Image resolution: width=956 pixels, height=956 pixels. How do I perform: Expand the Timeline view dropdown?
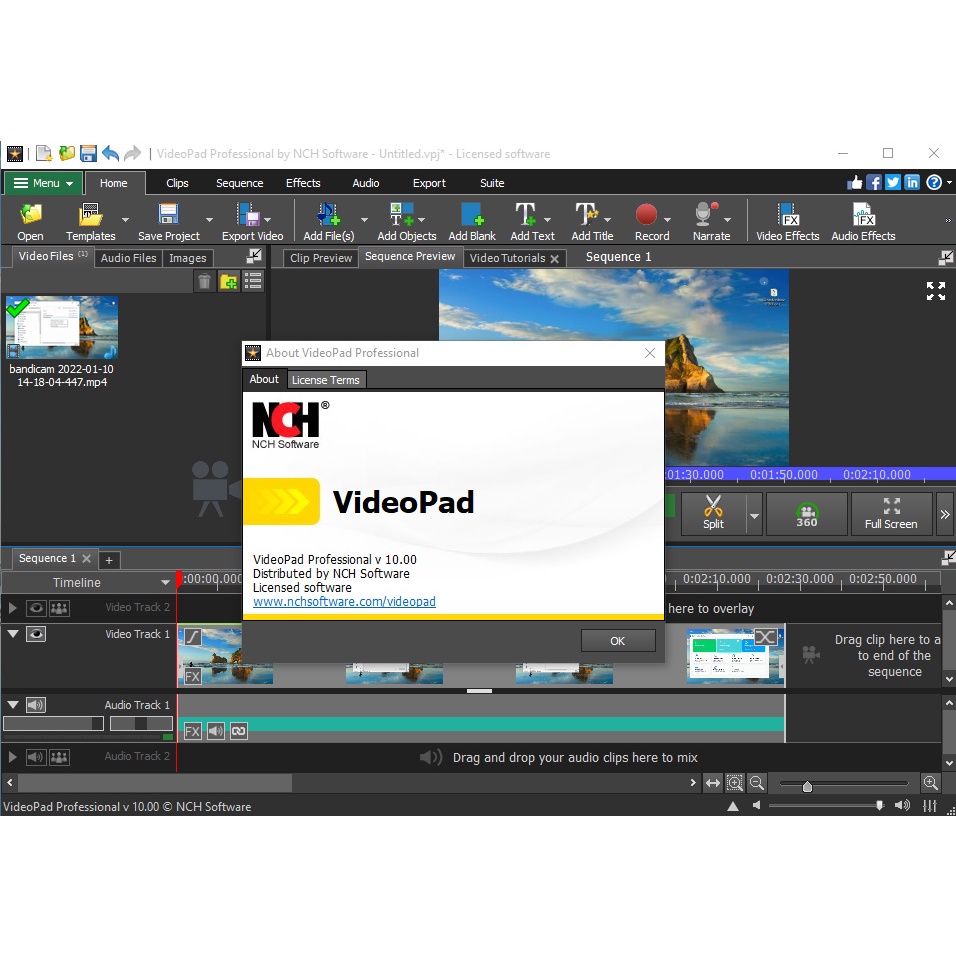(x=165, y=583)
